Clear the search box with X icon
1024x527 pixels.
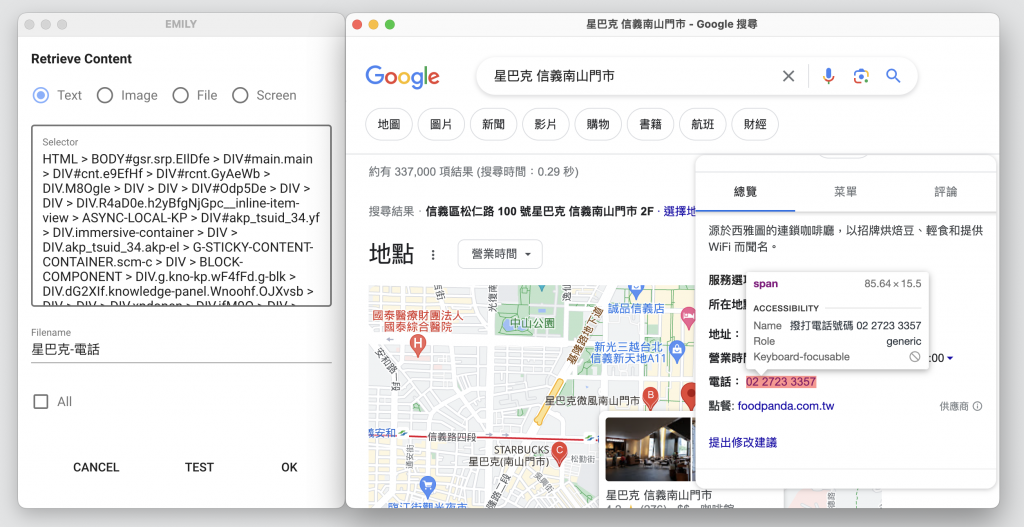[x=788, y=76]
